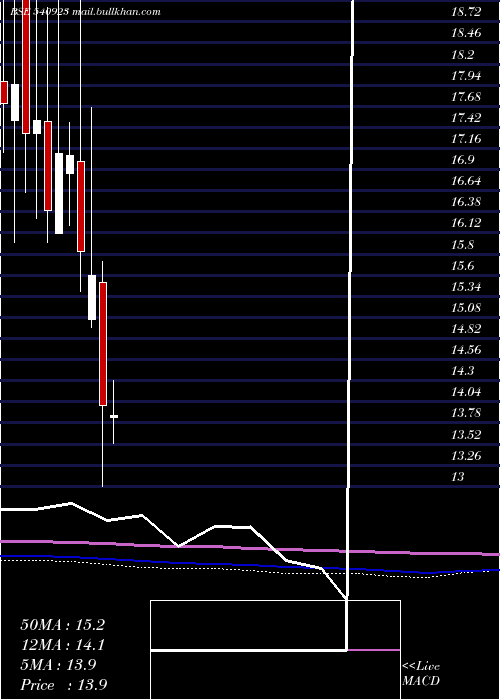Click the 14.04 price level label
Image resolution: width=500 pixels, height=700 pixels.
click(x=466, y=392)
